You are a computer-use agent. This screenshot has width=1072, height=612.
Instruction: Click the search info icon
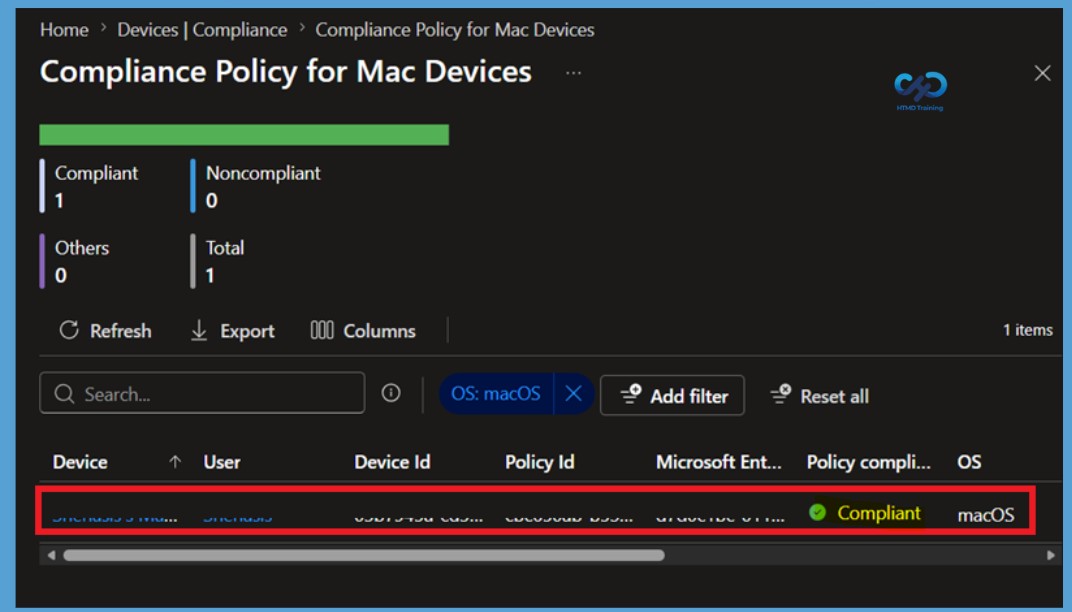pos(391,393)
